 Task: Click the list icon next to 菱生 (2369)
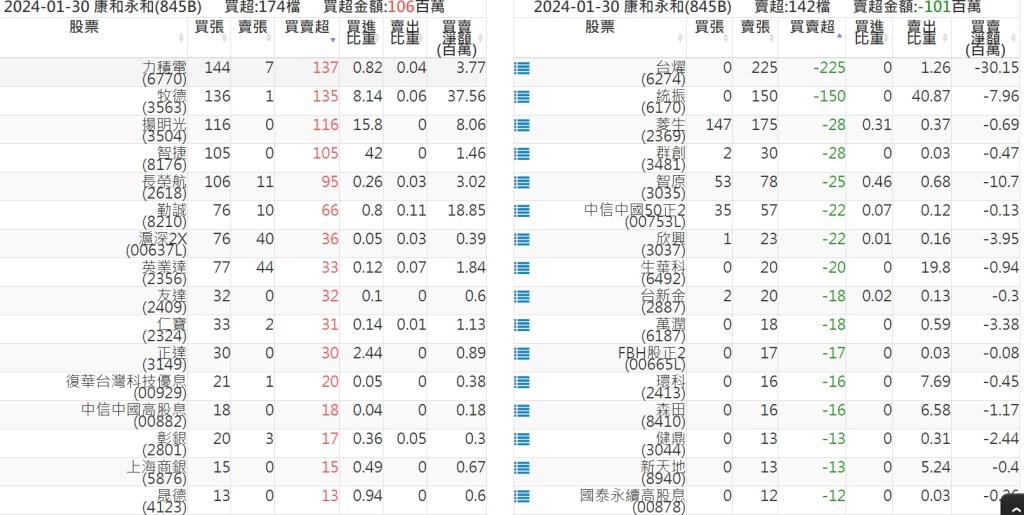click(x=521, y=126)
